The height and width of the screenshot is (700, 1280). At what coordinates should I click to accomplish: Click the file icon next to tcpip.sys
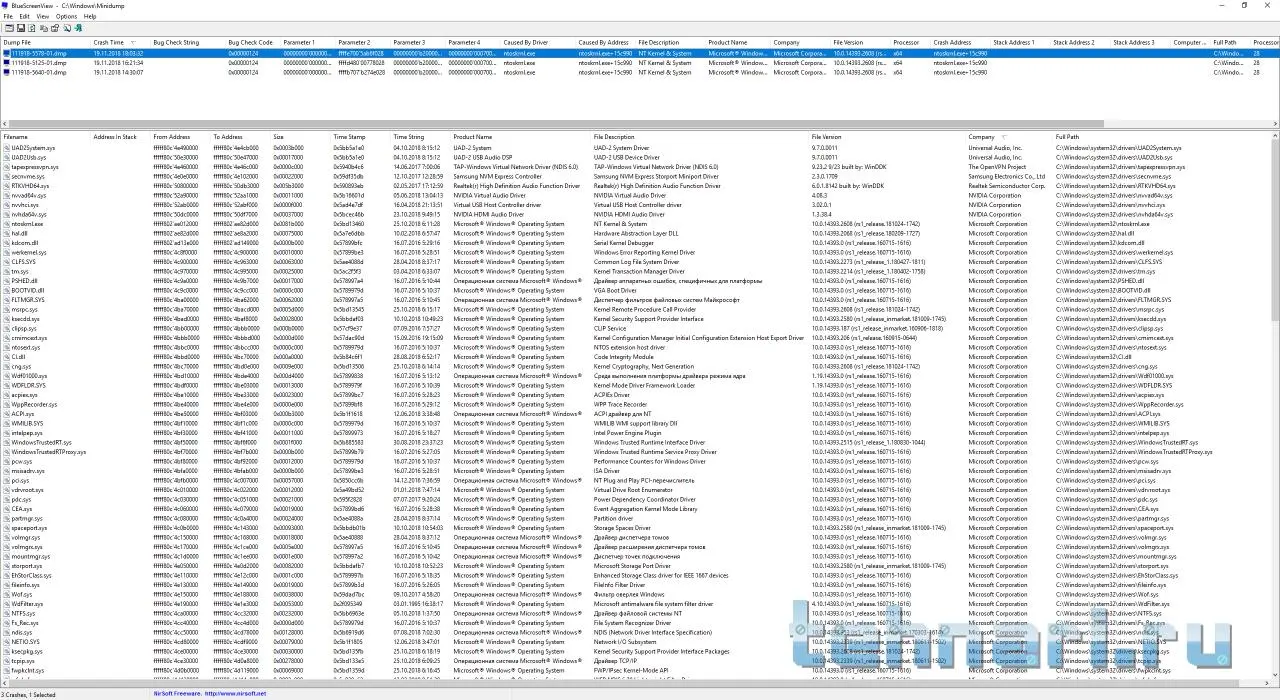pyautogui.click(x=6, y=661)
